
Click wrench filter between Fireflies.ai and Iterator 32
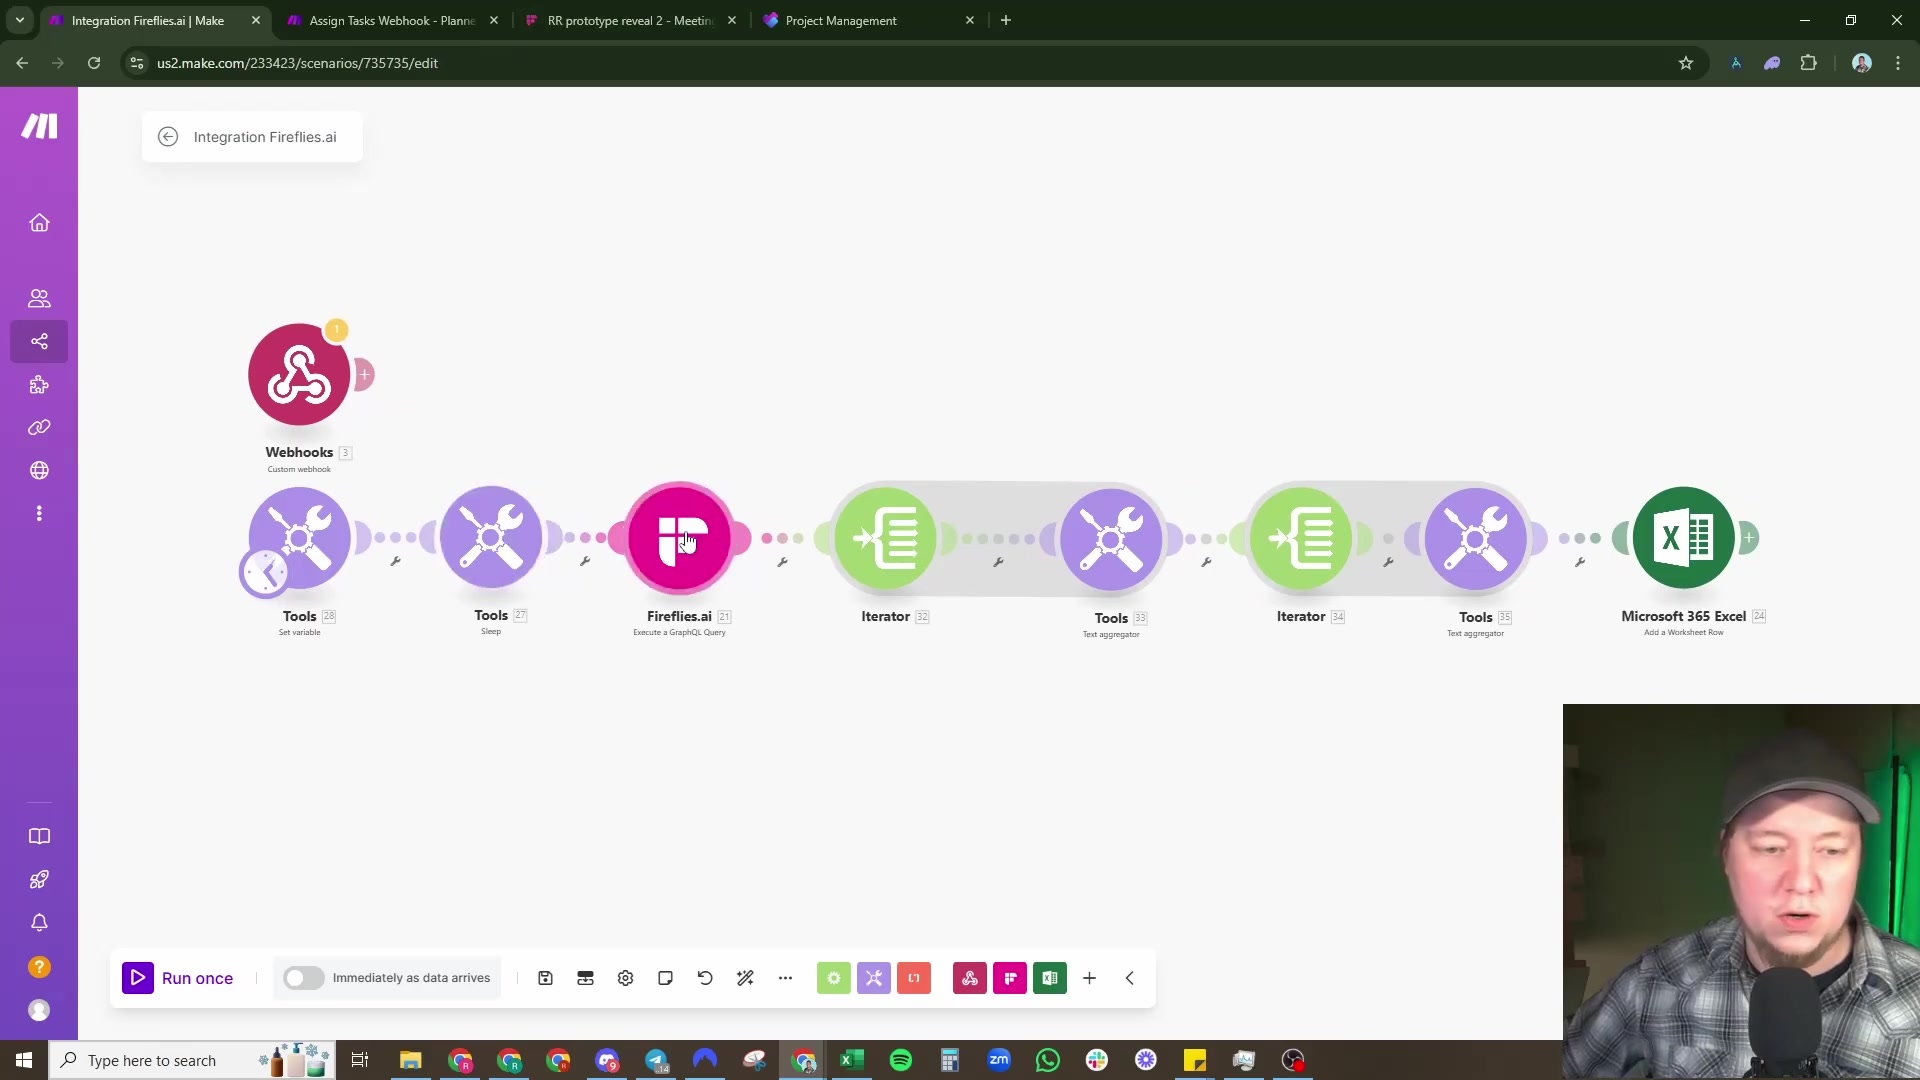[782, 562]
